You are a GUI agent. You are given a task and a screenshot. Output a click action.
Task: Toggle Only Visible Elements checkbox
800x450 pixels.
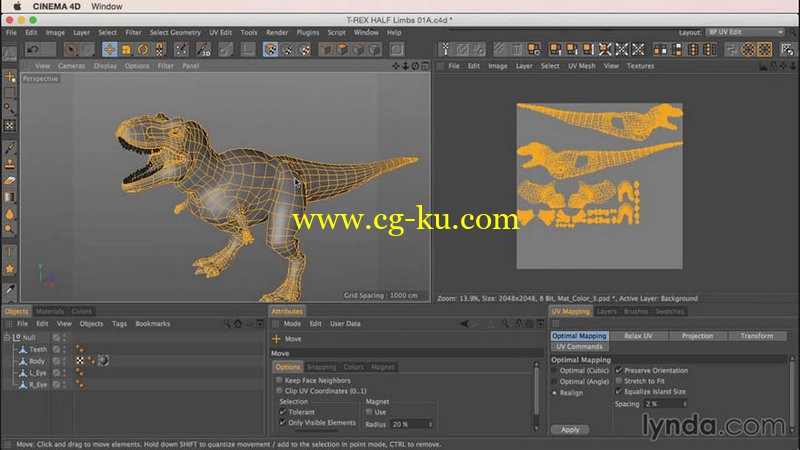tap(283, 422)
